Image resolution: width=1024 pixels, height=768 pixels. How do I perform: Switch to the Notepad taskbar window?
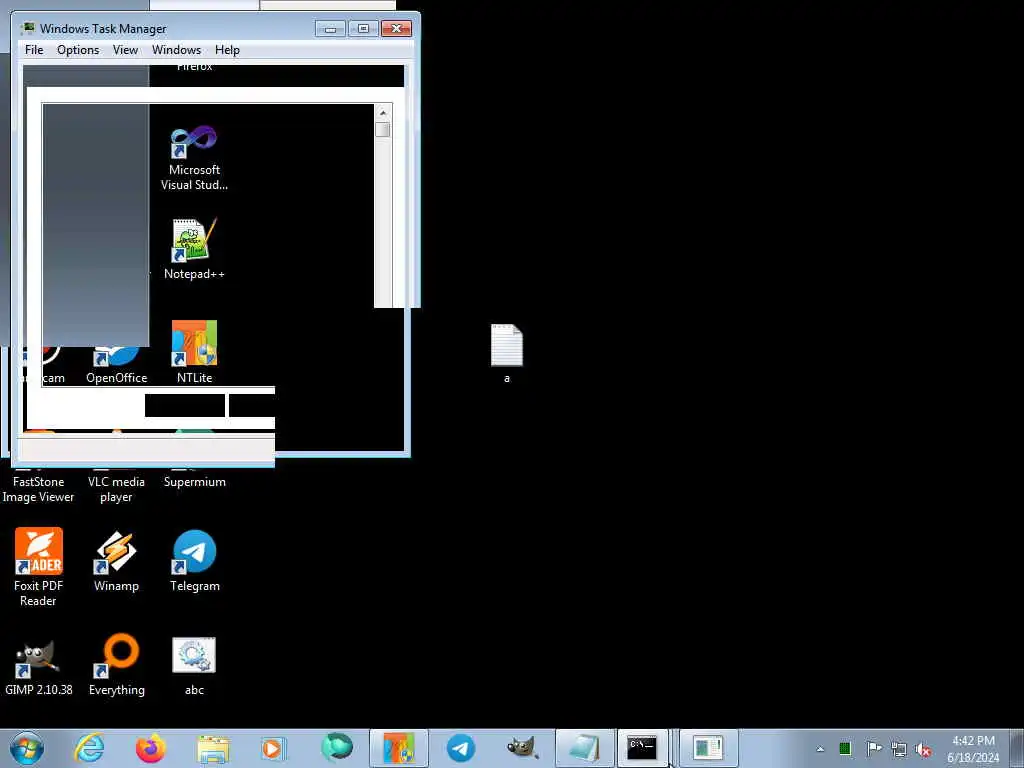[x=584, y=748]
